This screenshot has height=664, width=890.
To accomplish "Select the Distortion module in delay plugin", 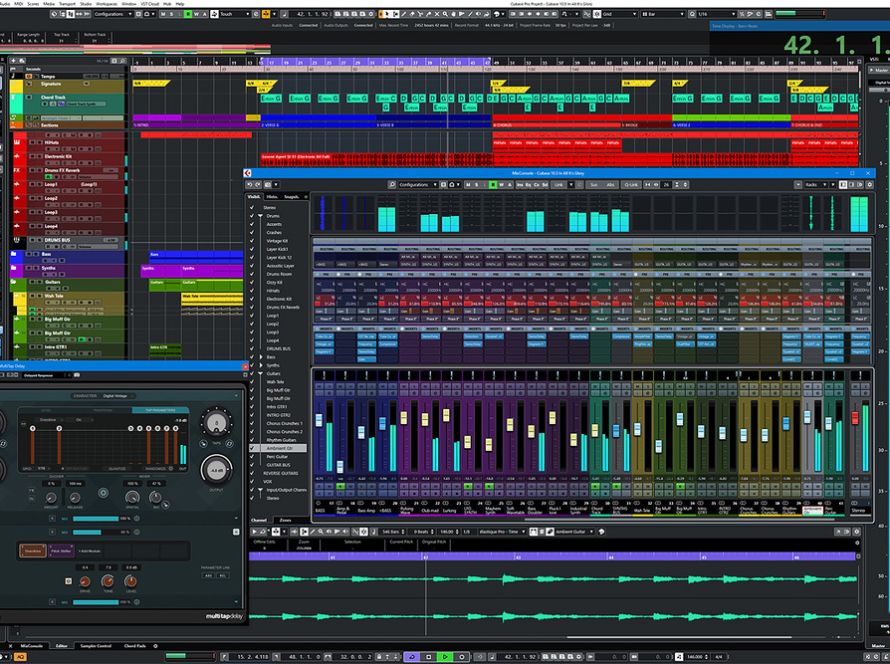I will pyautogui.click(x=33, y=550).
